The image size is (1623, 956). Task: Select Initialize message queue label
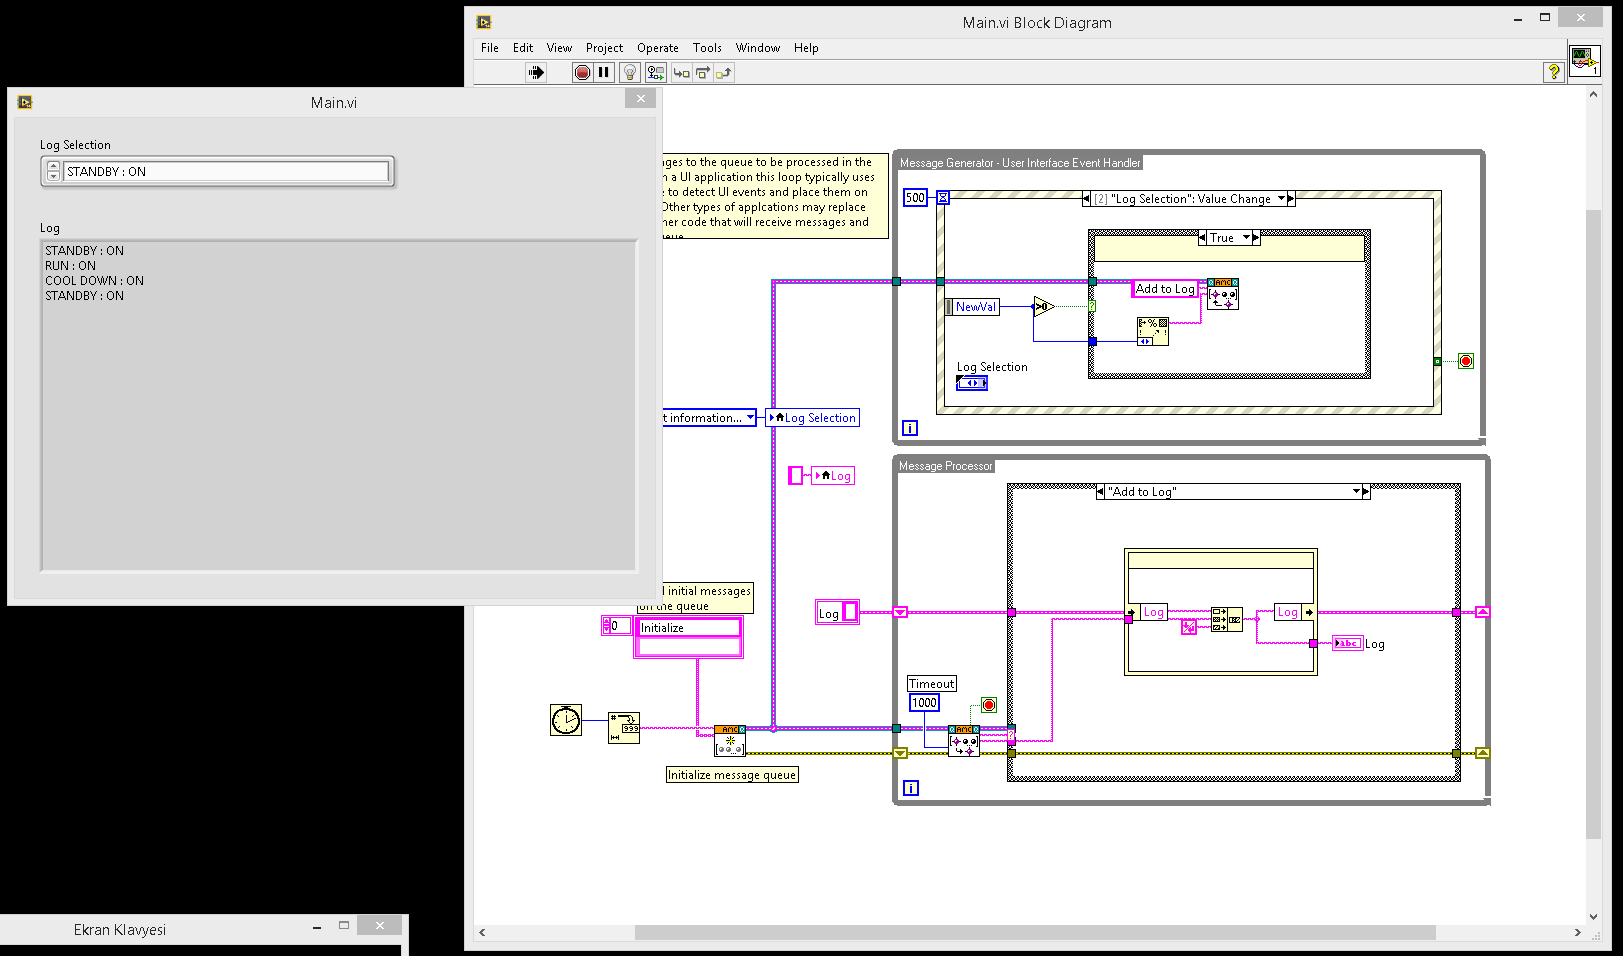pos(732,775)
